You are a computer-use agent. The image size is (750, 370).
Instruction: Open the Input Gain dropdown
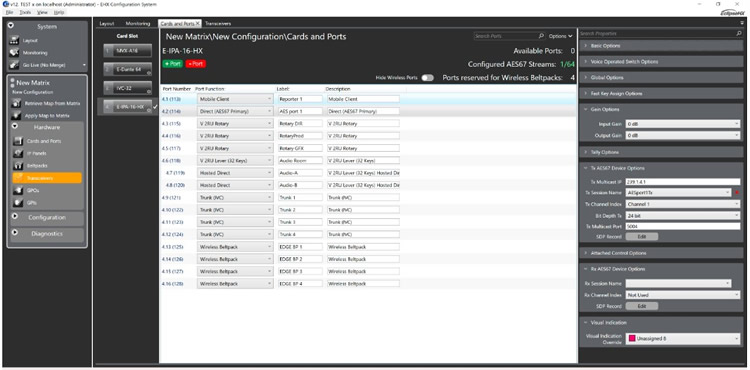[683, 124]
